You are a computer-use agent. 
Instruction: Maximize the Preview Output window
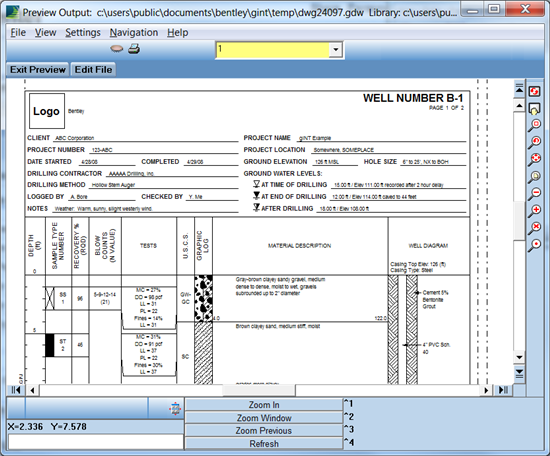(494, 9)
